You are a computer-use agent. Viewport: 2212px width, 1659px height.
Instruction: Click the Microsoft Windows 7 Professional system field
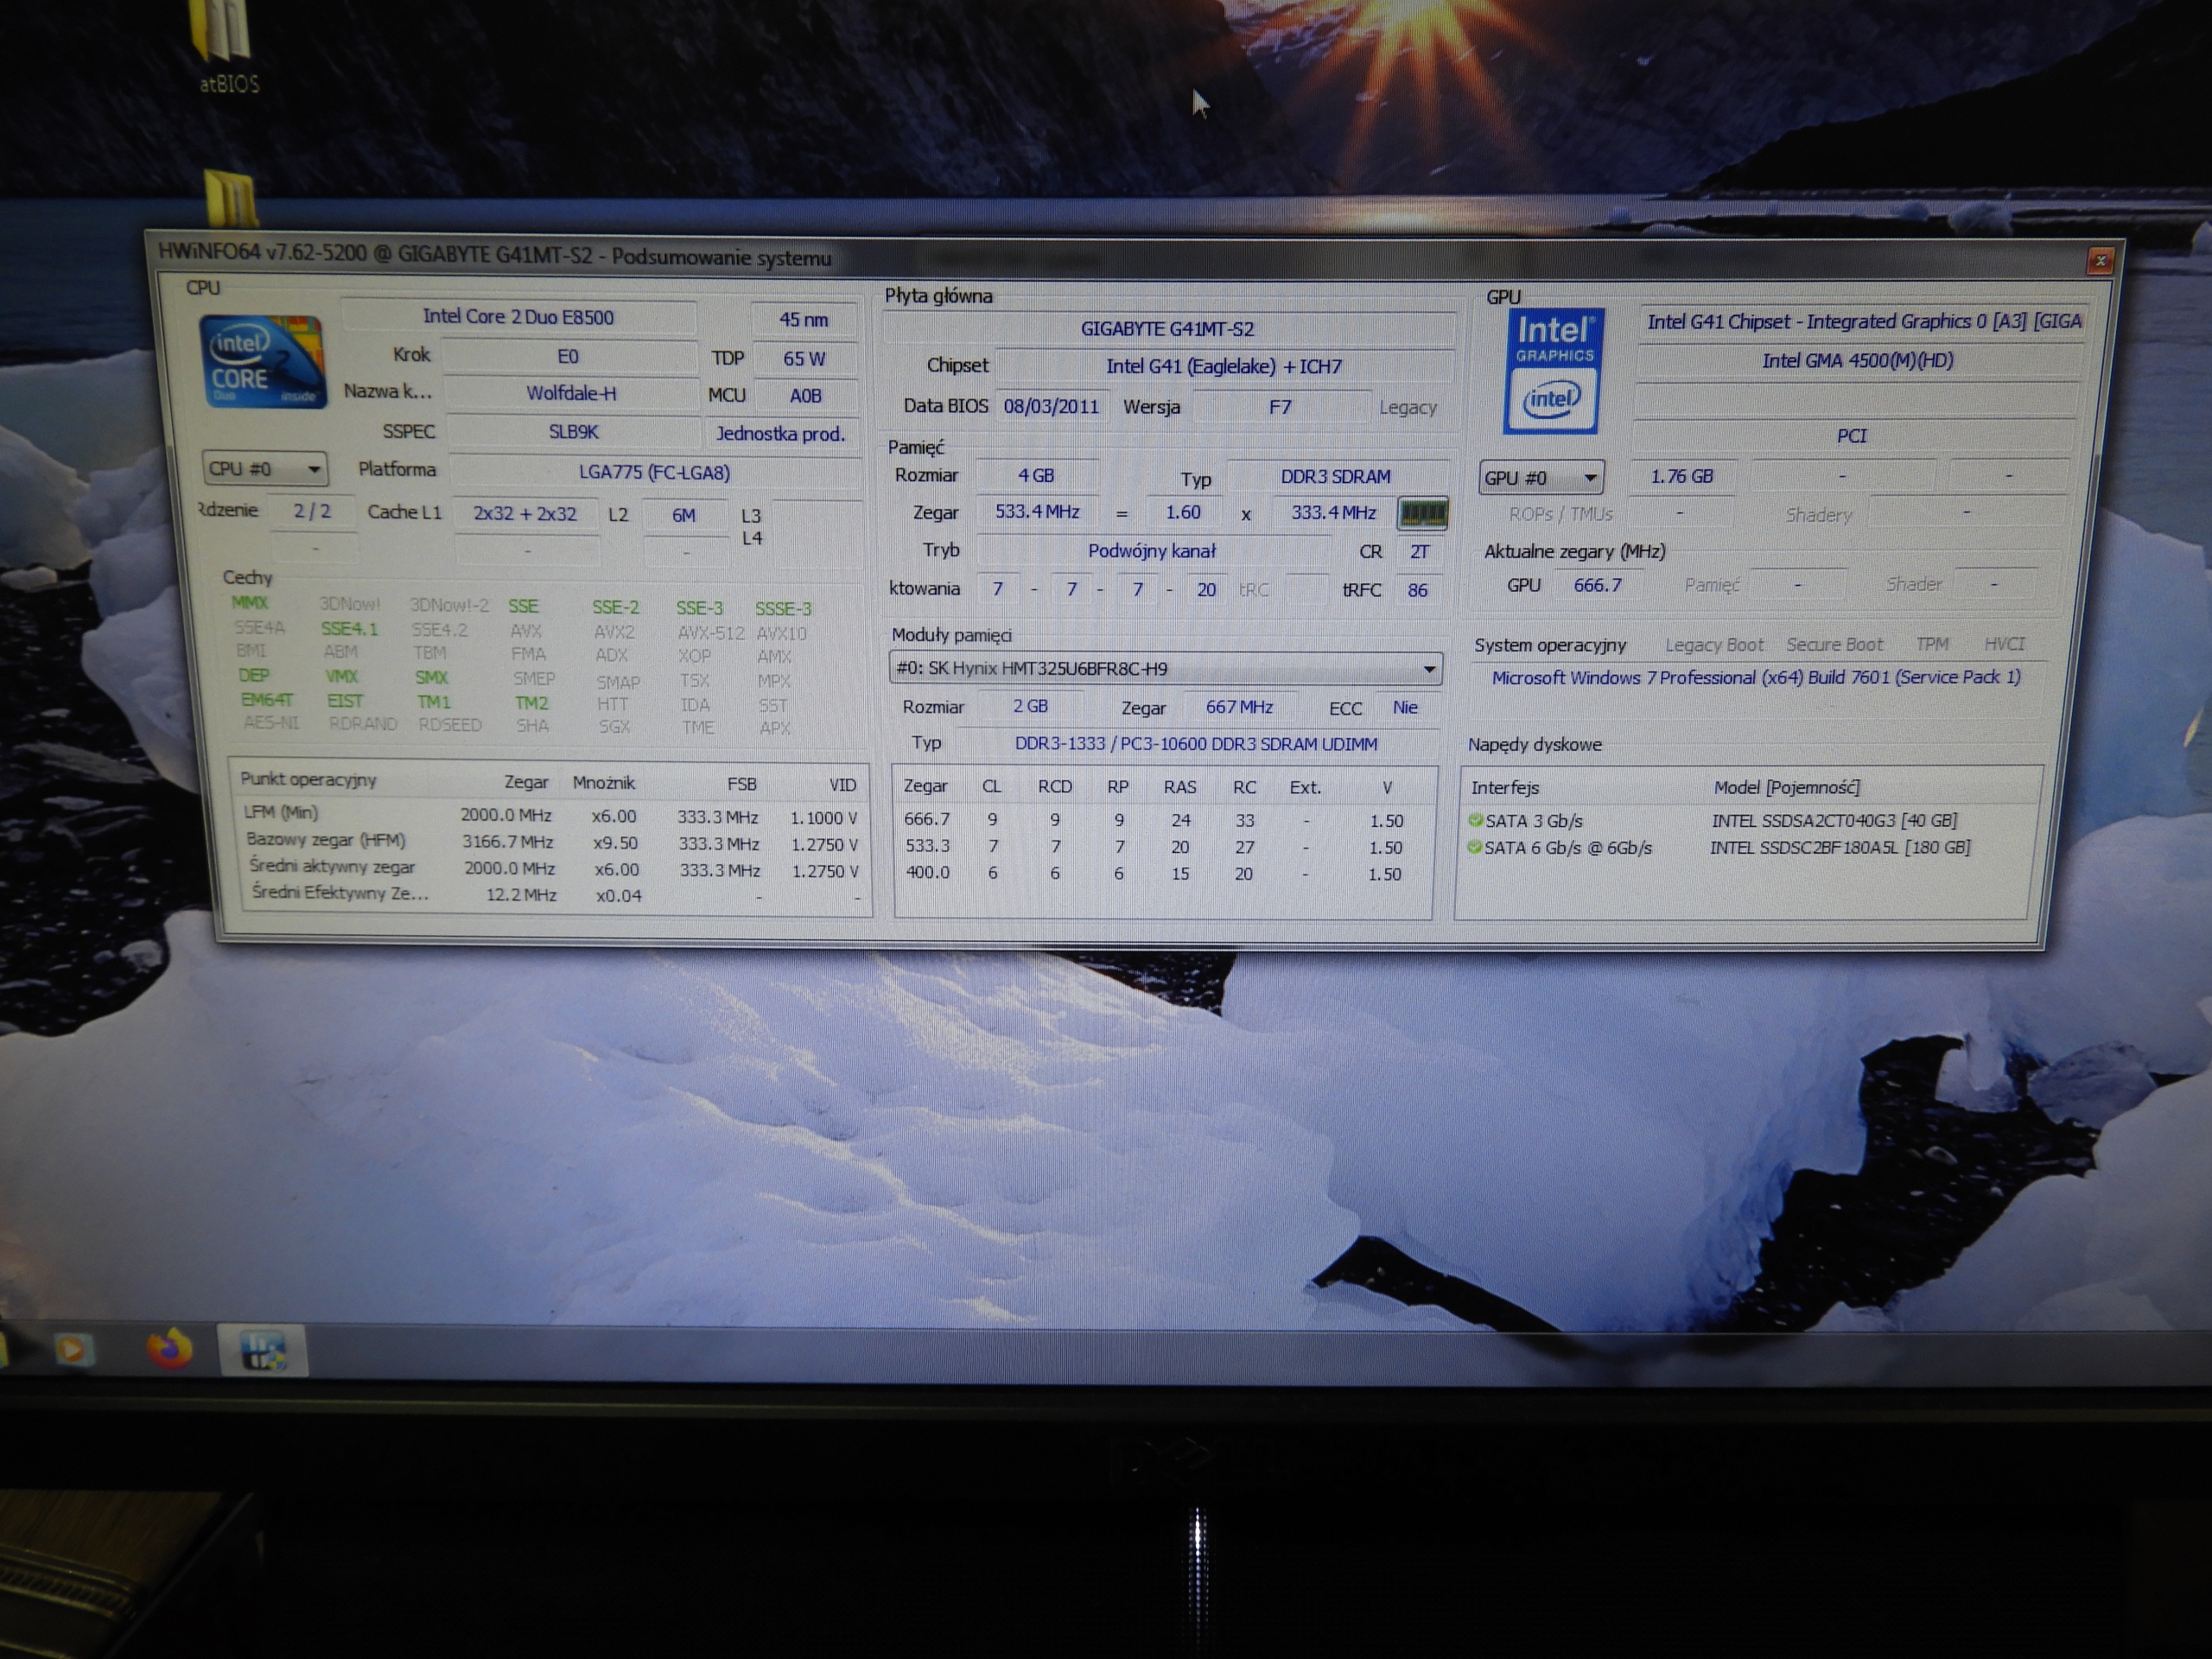1757,677
